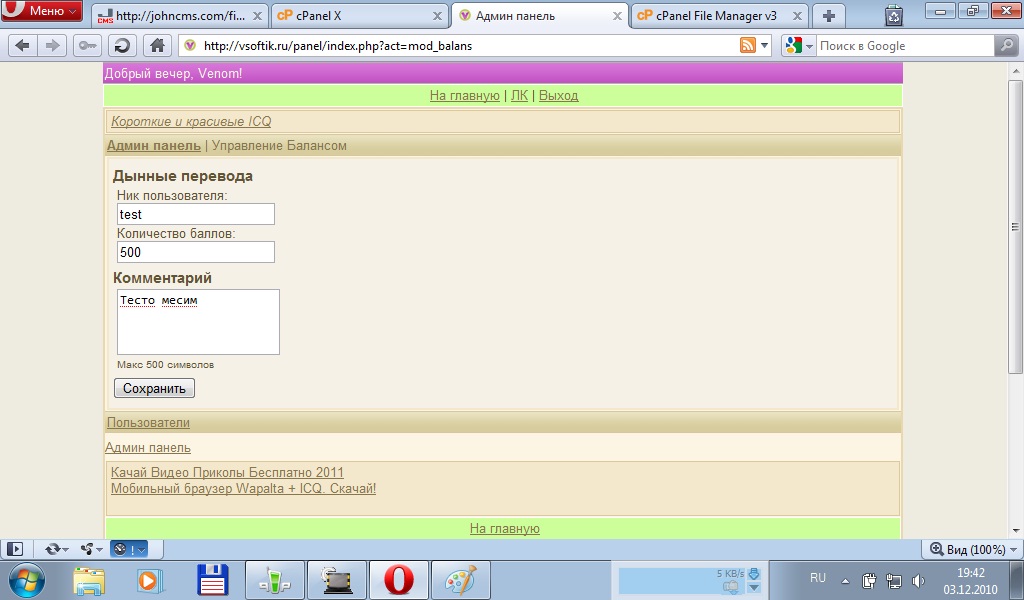Viewport: 1024px width, 600px height.
Task: Reload the page with the refresh icon
Action: pos(122,46)
